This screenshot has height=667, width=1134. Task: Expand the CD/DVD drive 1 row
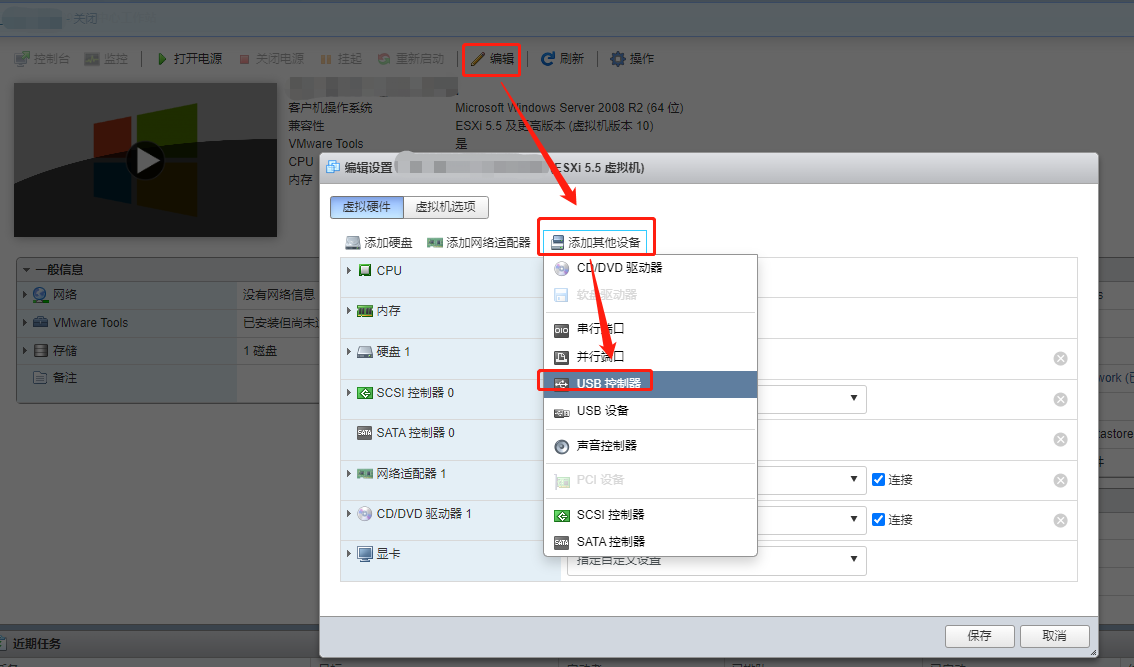pos(349,514)
